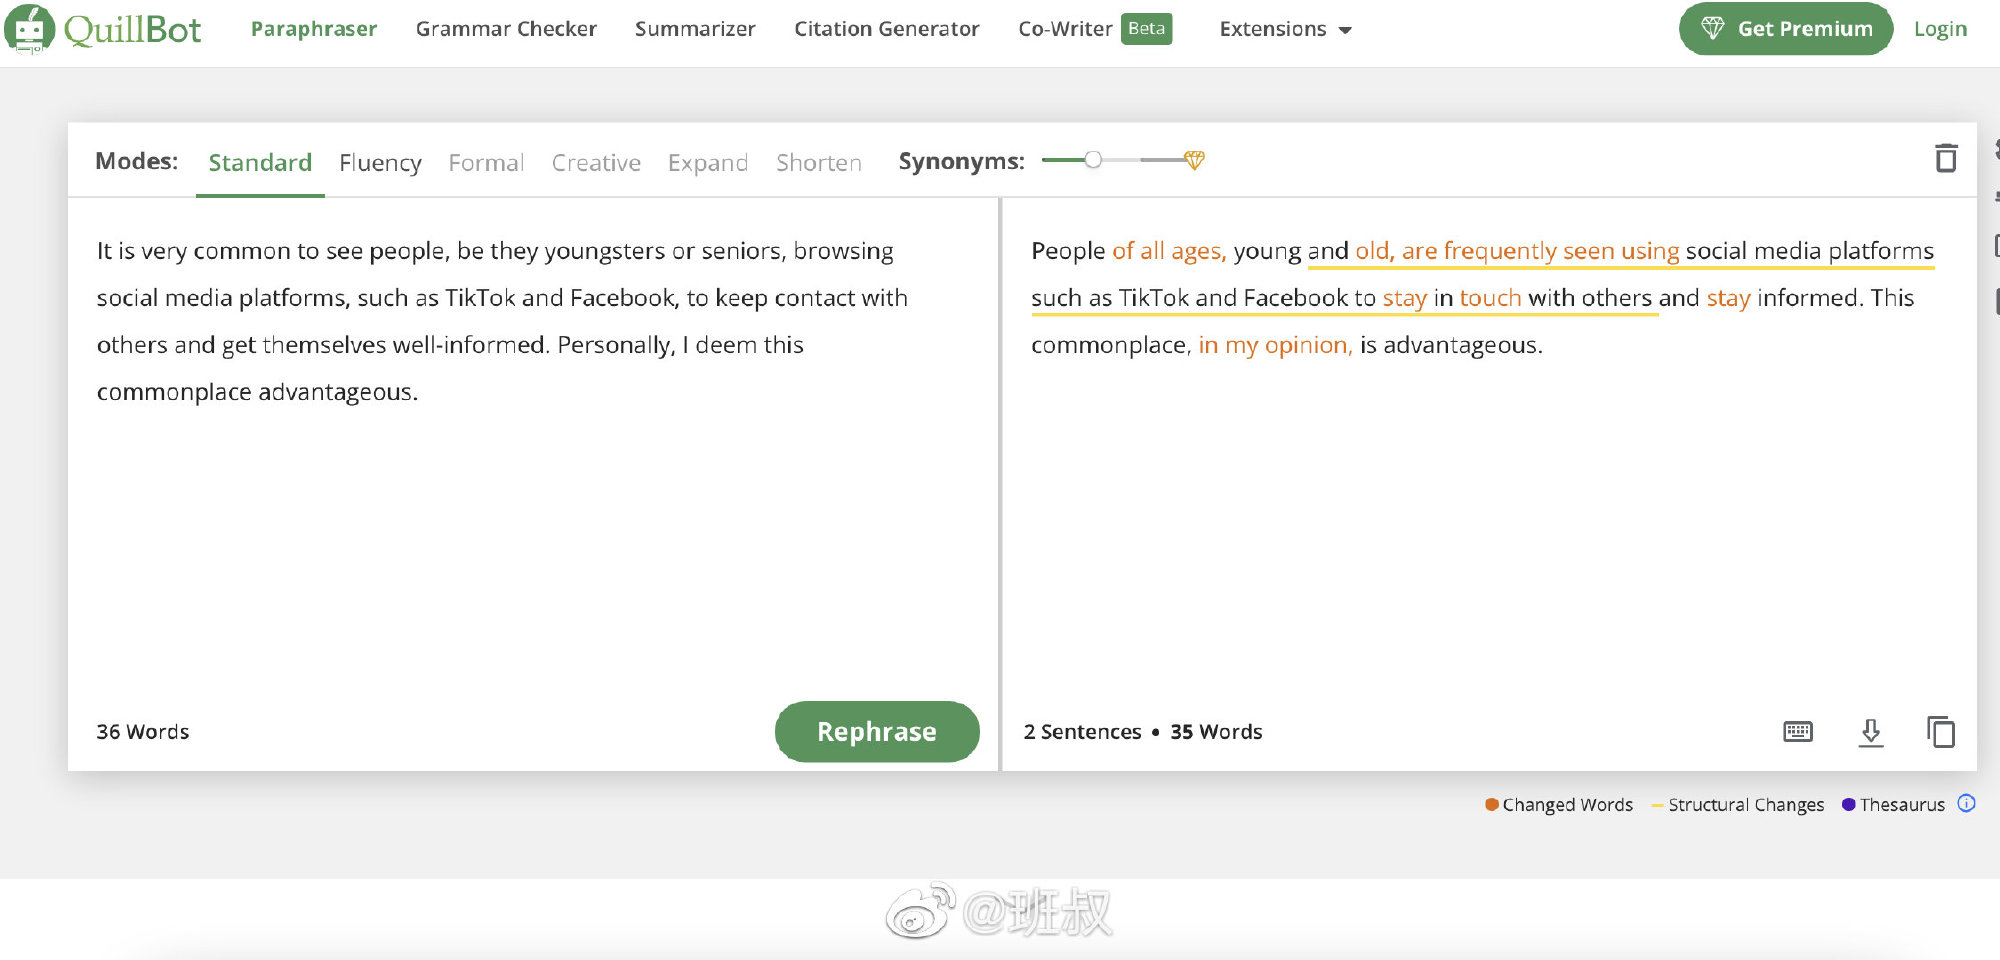Open the Grammar Checker page

506,29
